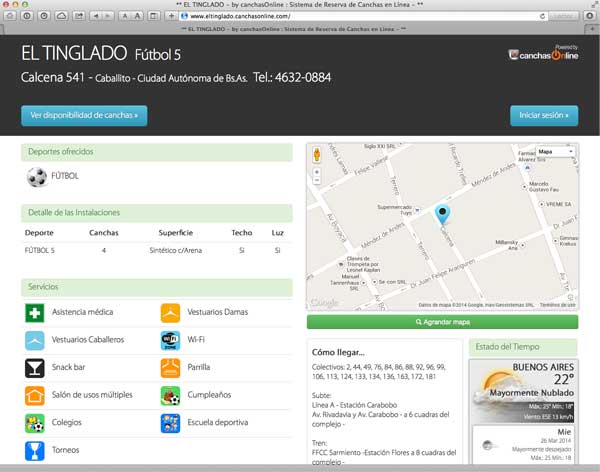The height and width of the screenshot is (472, 600).
Task: Click the Parrilla grill icon
Action: 170,368
